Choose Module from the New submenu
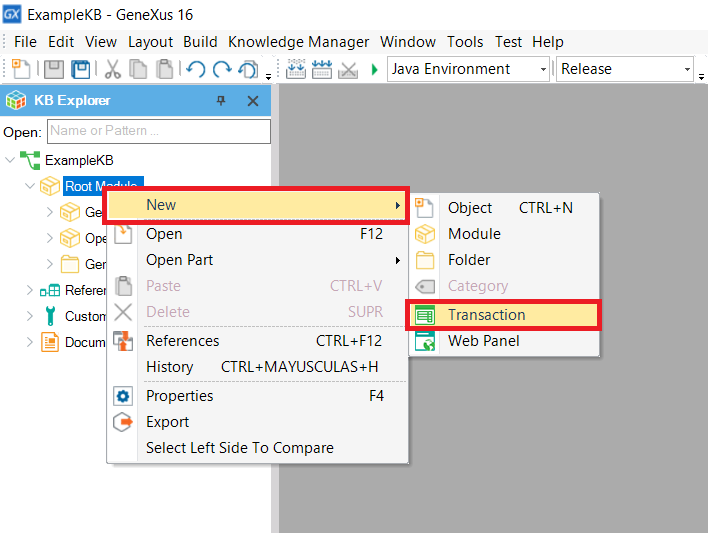 click(x=504, y=234)
